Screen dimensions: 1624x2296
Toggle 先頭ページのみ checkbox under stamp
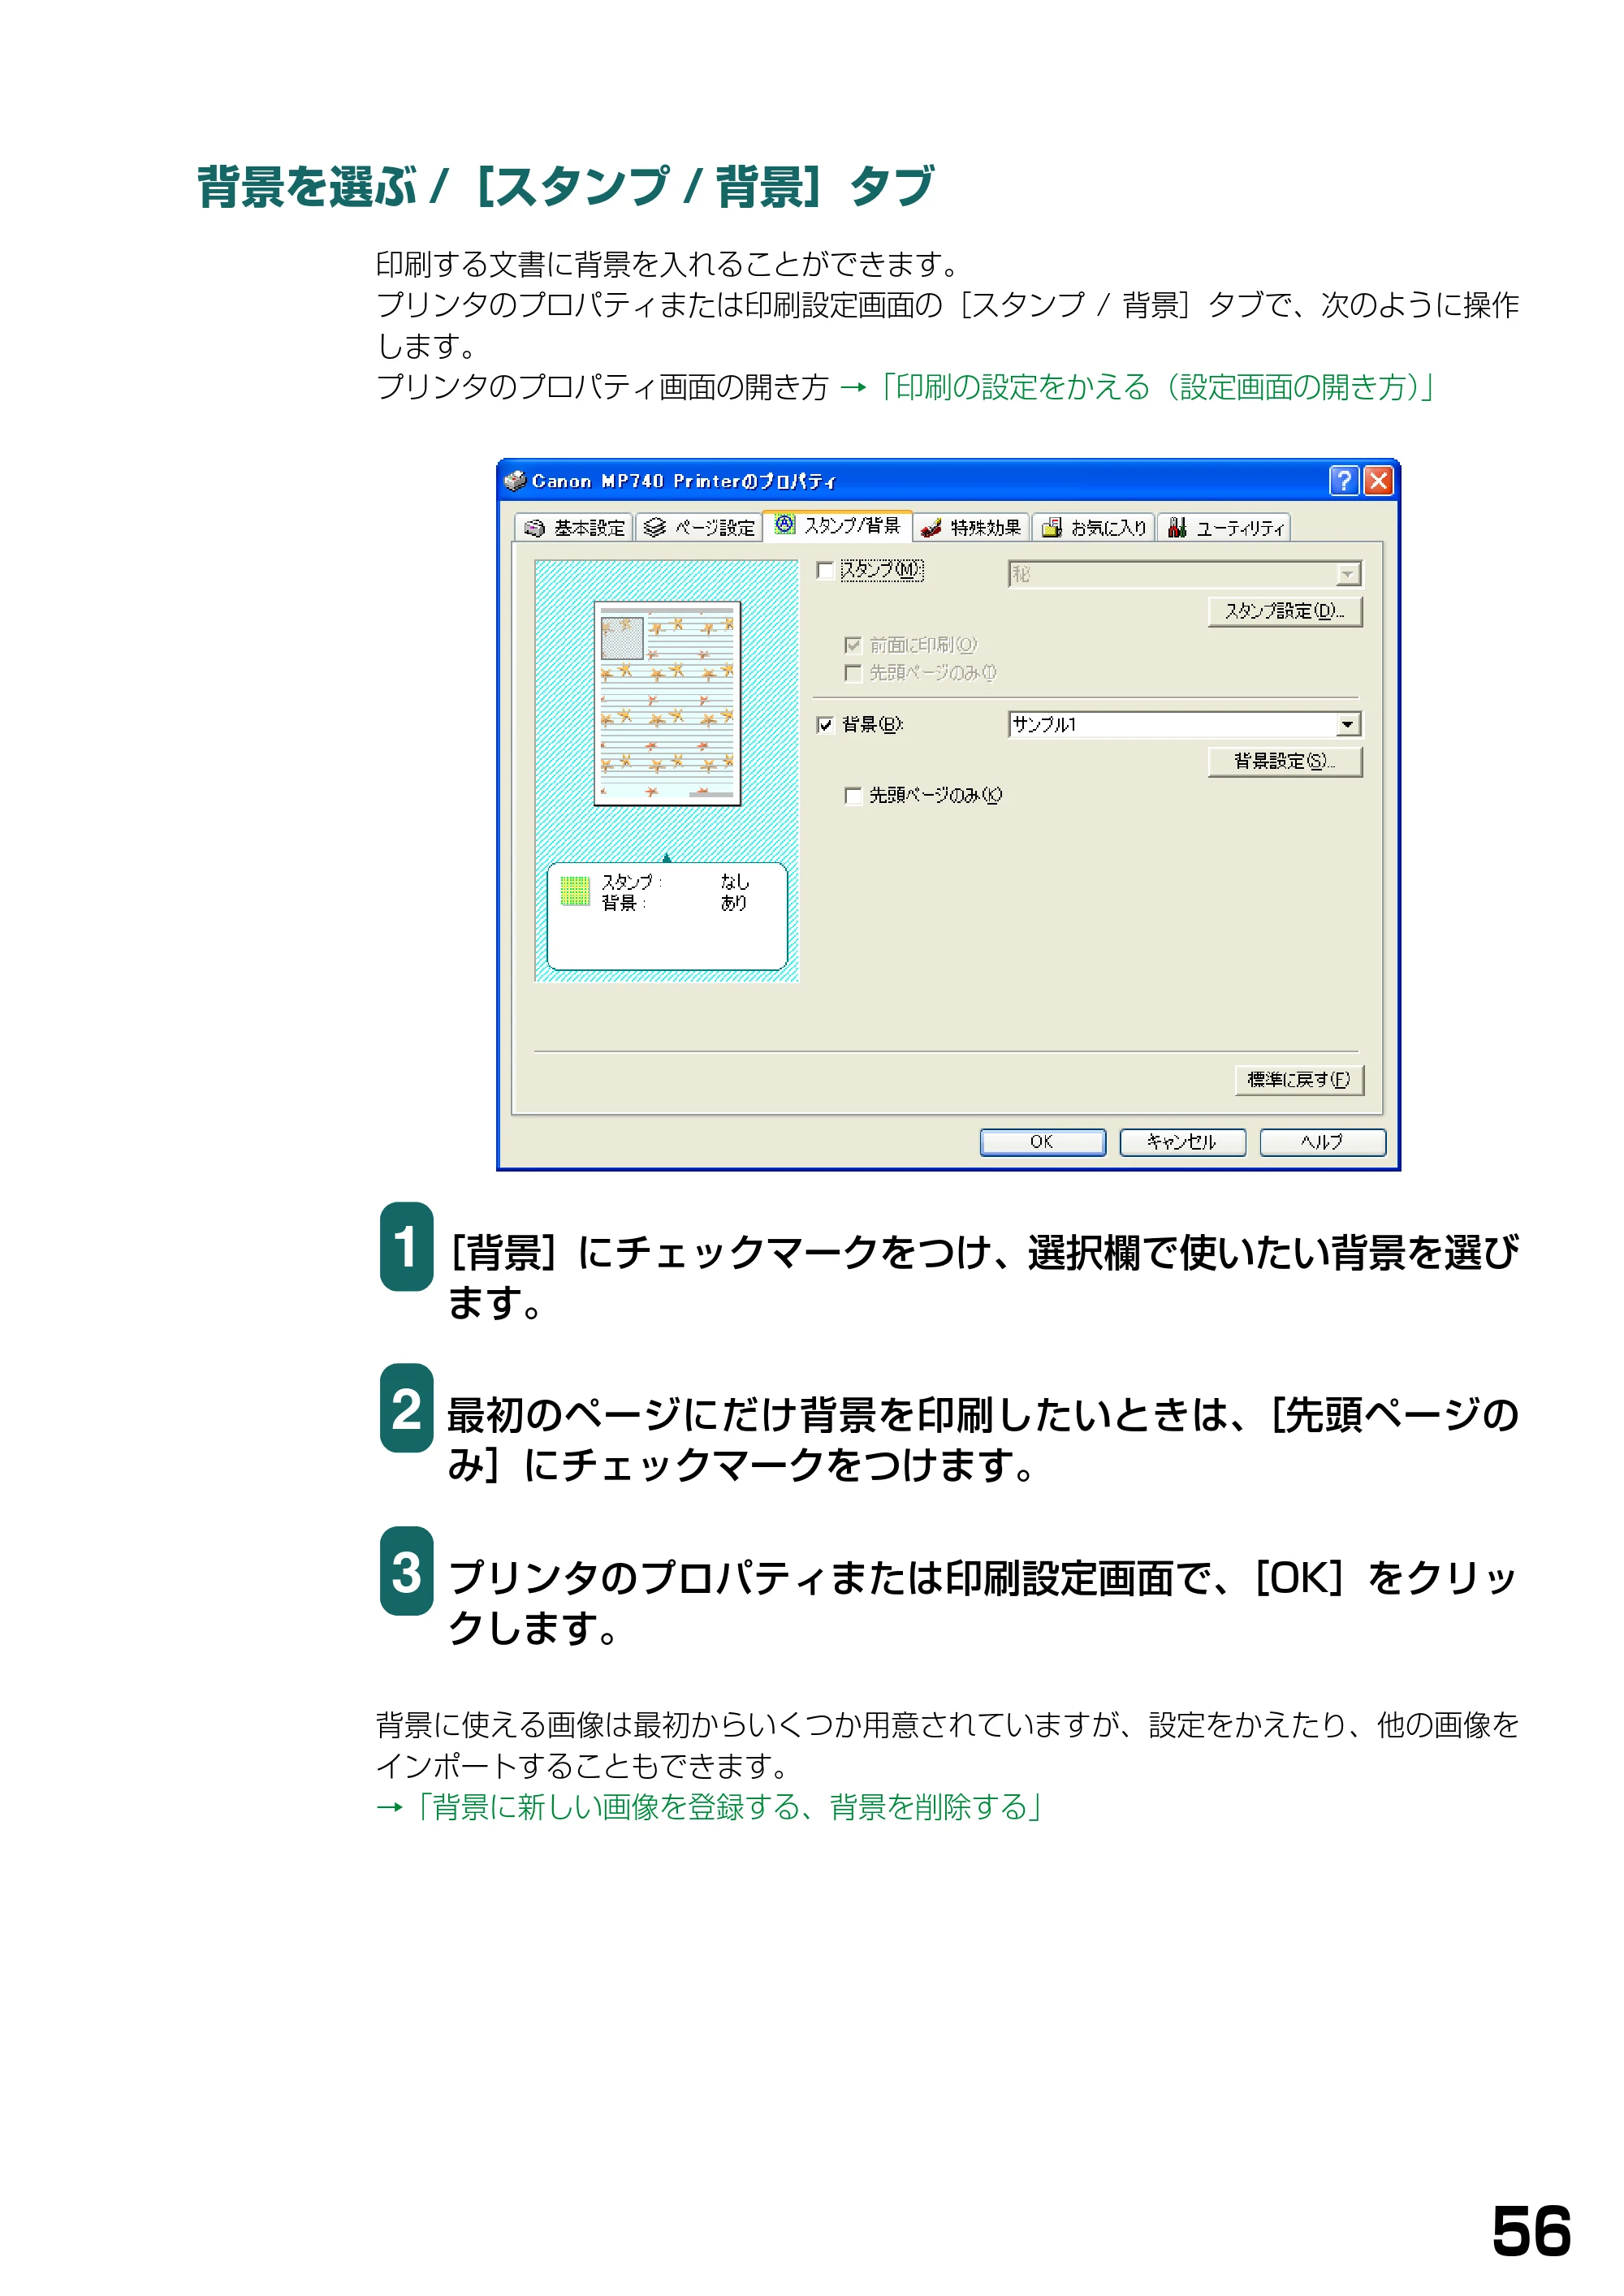853,673
